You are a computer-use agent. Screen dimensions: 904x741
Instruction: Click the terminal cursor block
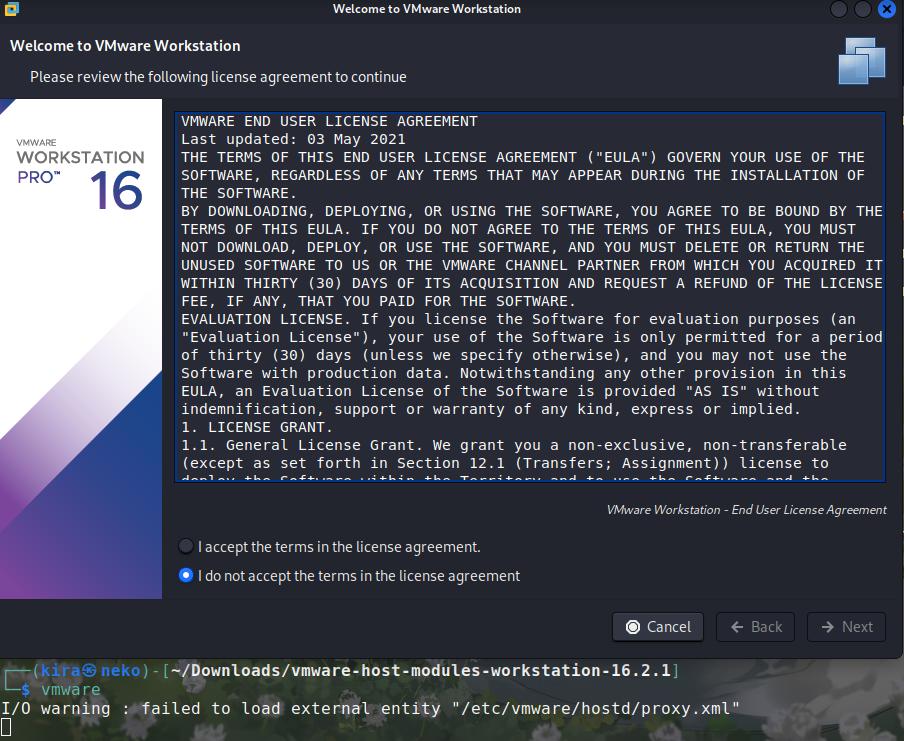6,727
